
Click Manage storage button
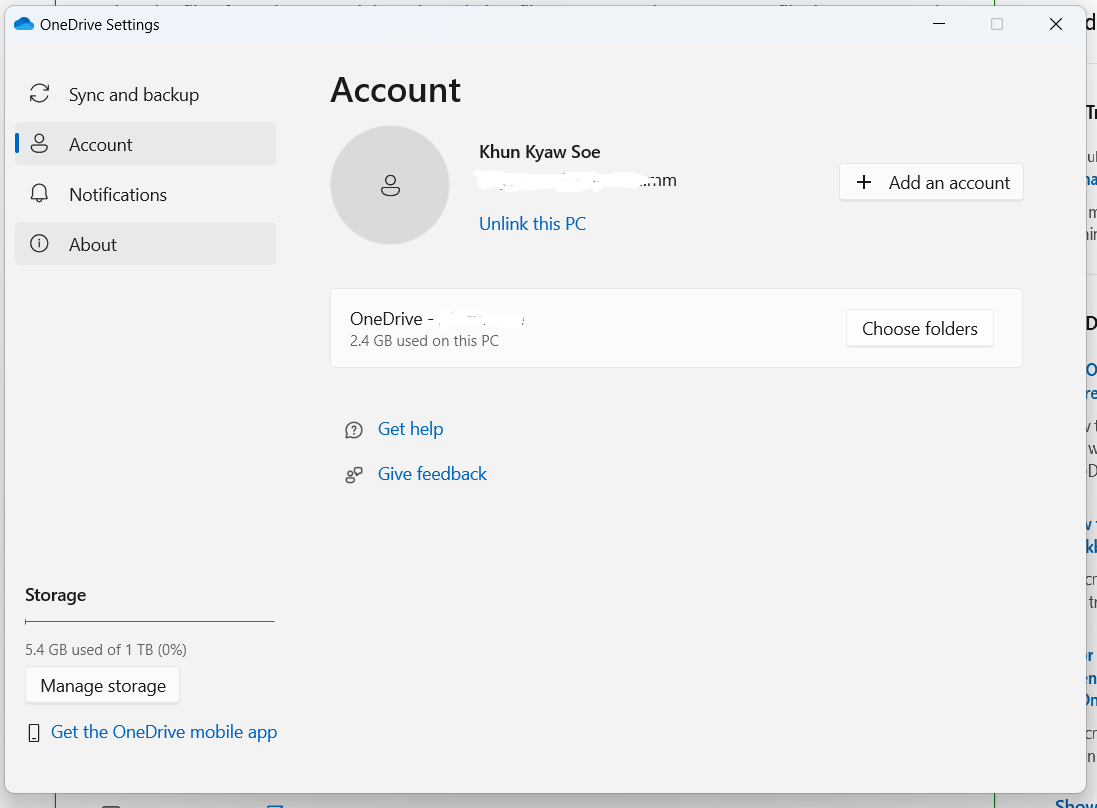103,686
